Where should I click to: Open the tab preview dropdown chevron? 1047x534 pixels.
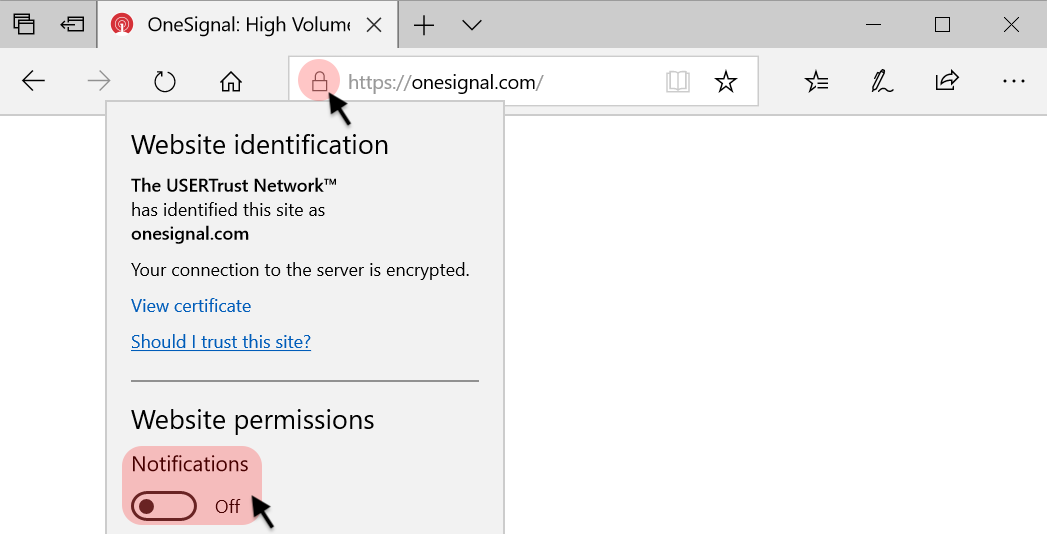472,25
